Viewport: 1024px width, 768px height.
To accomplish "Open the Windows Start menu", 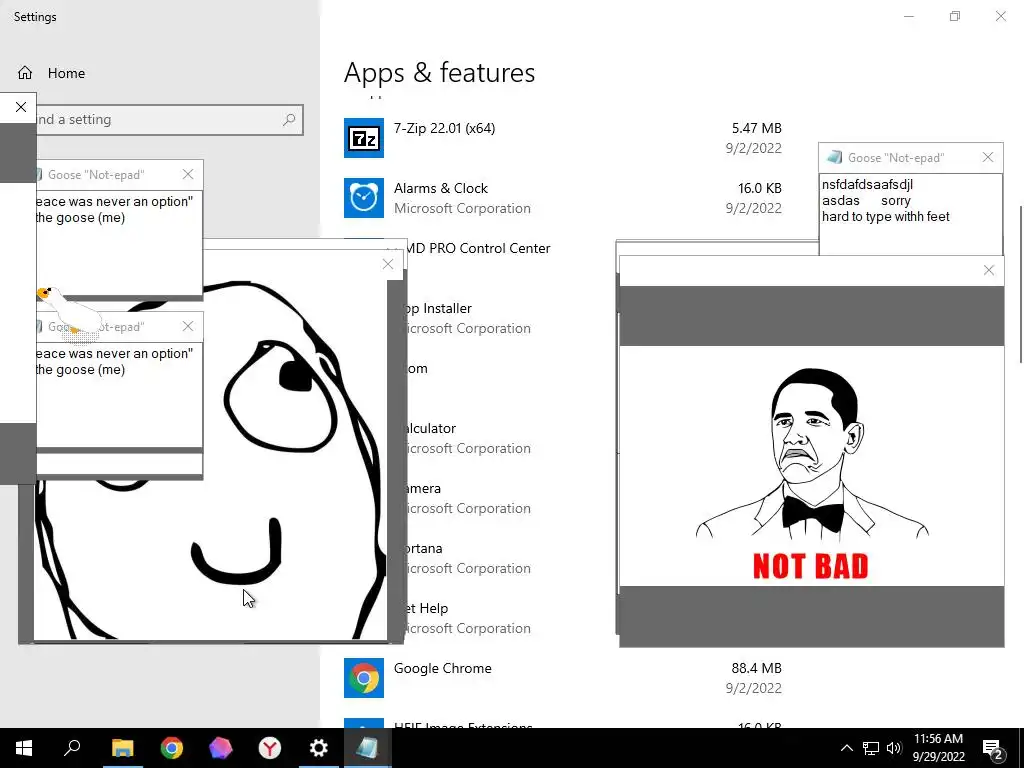I will [x=24, y=748].
